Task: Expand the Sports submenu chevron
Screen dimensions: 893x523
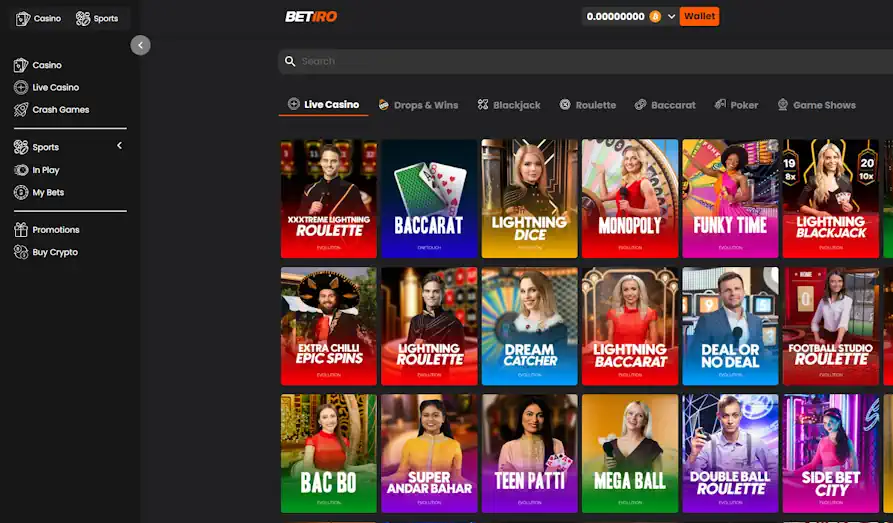Action: (x=120, y=146)
